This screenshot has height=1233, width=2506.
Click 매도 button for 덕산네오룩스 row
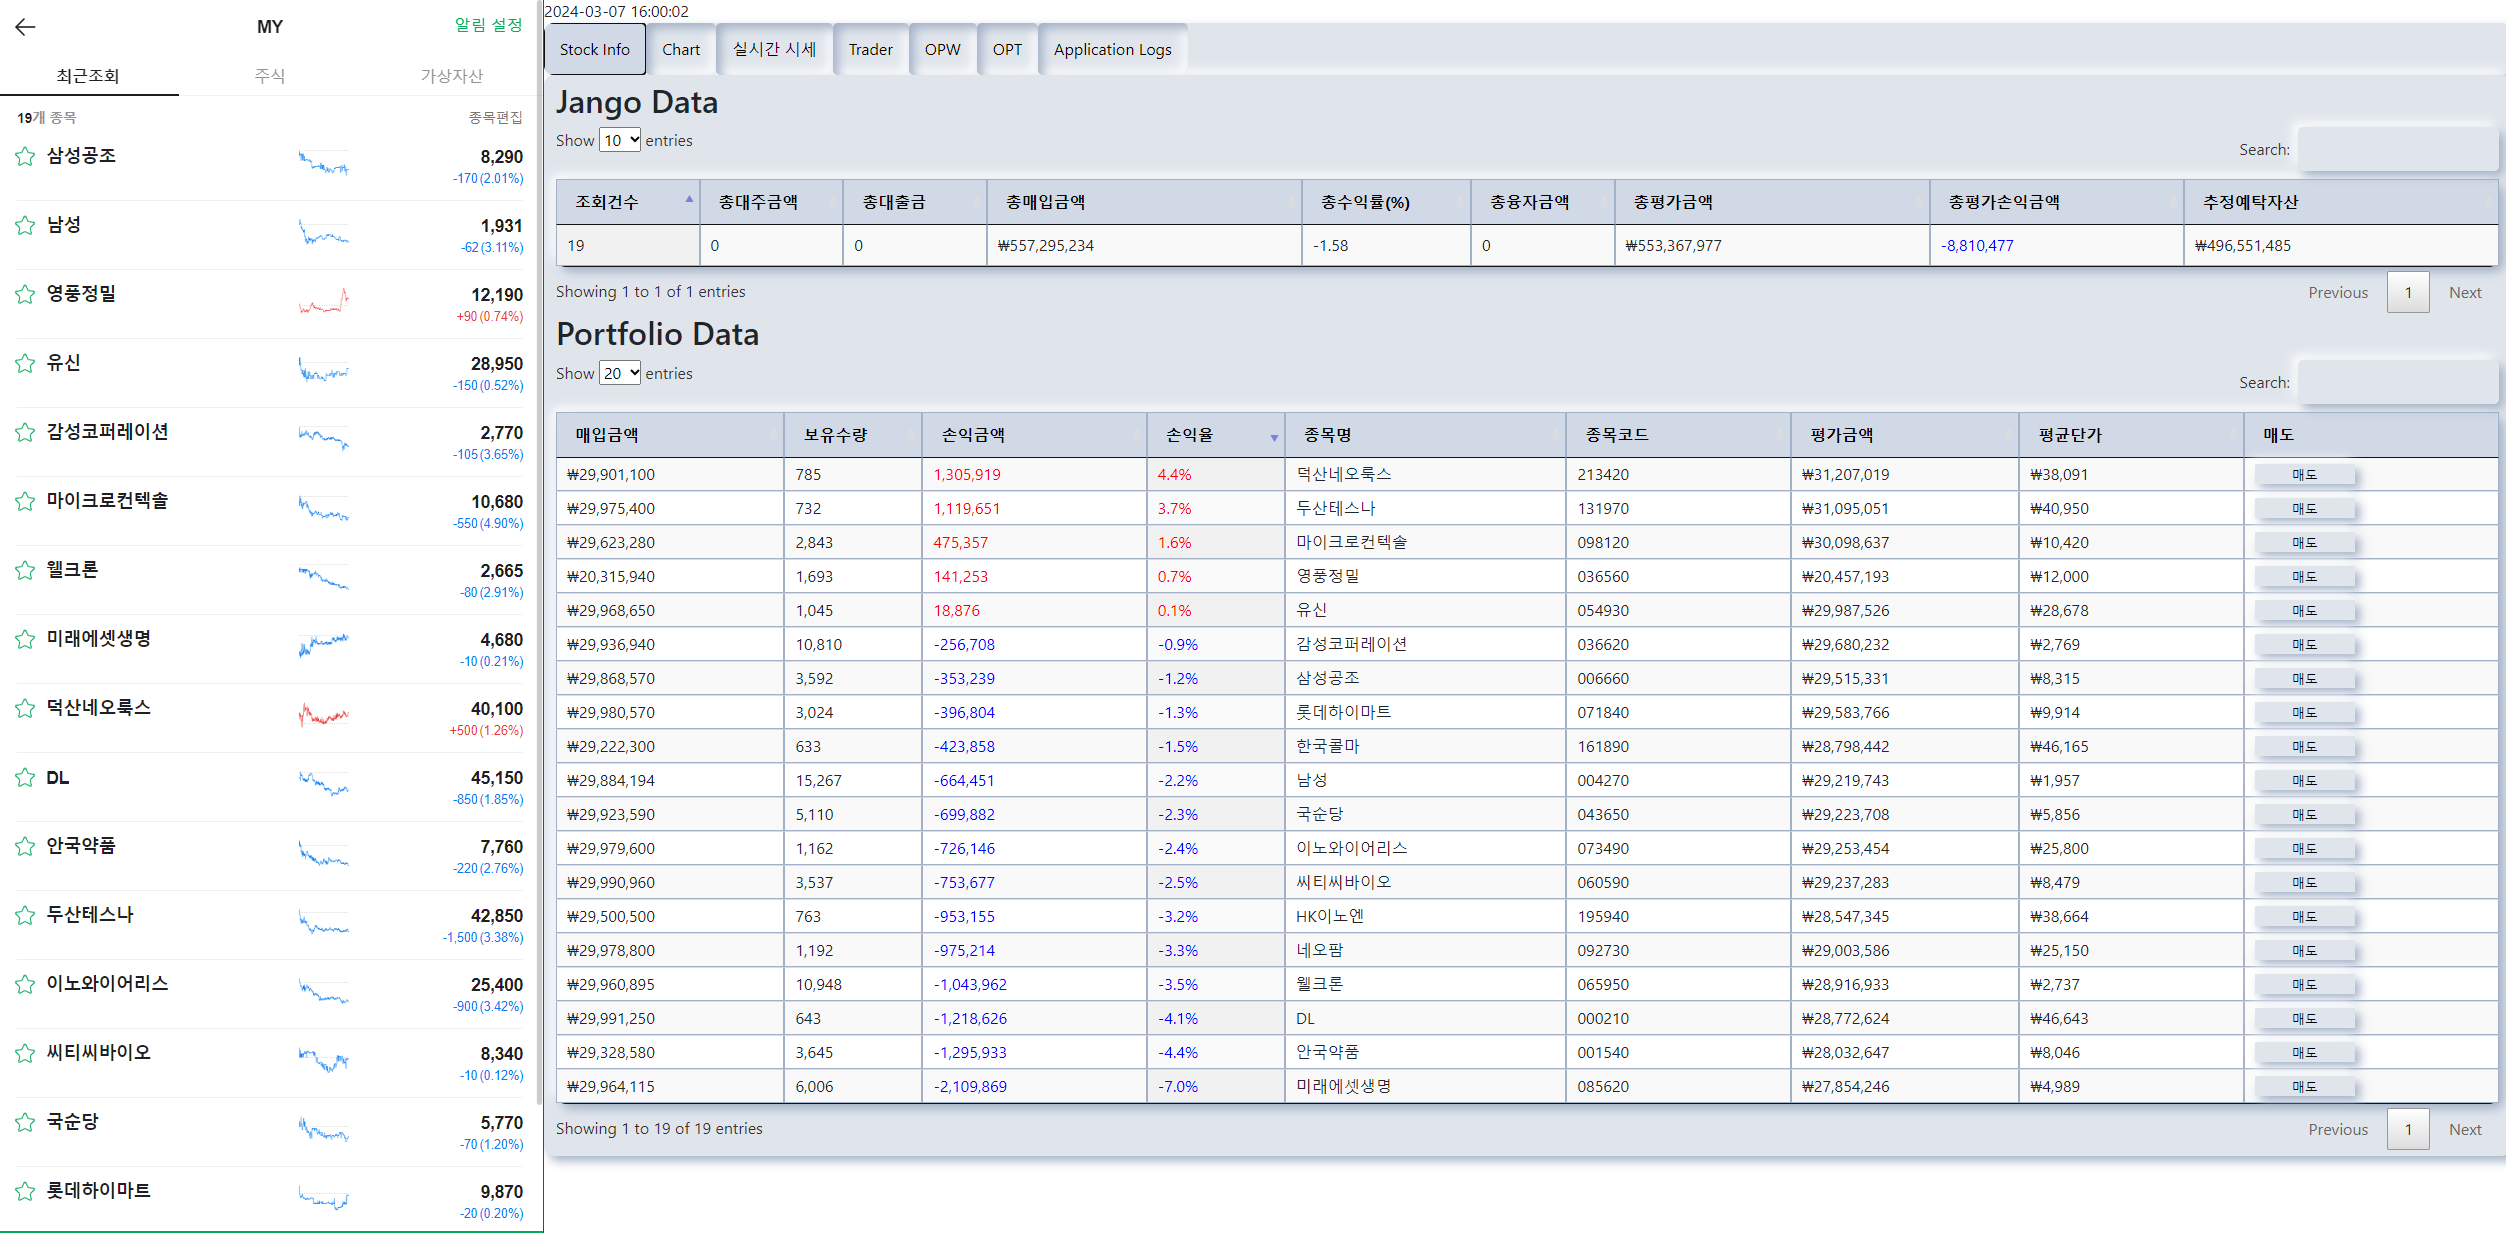coord(2303,475)
